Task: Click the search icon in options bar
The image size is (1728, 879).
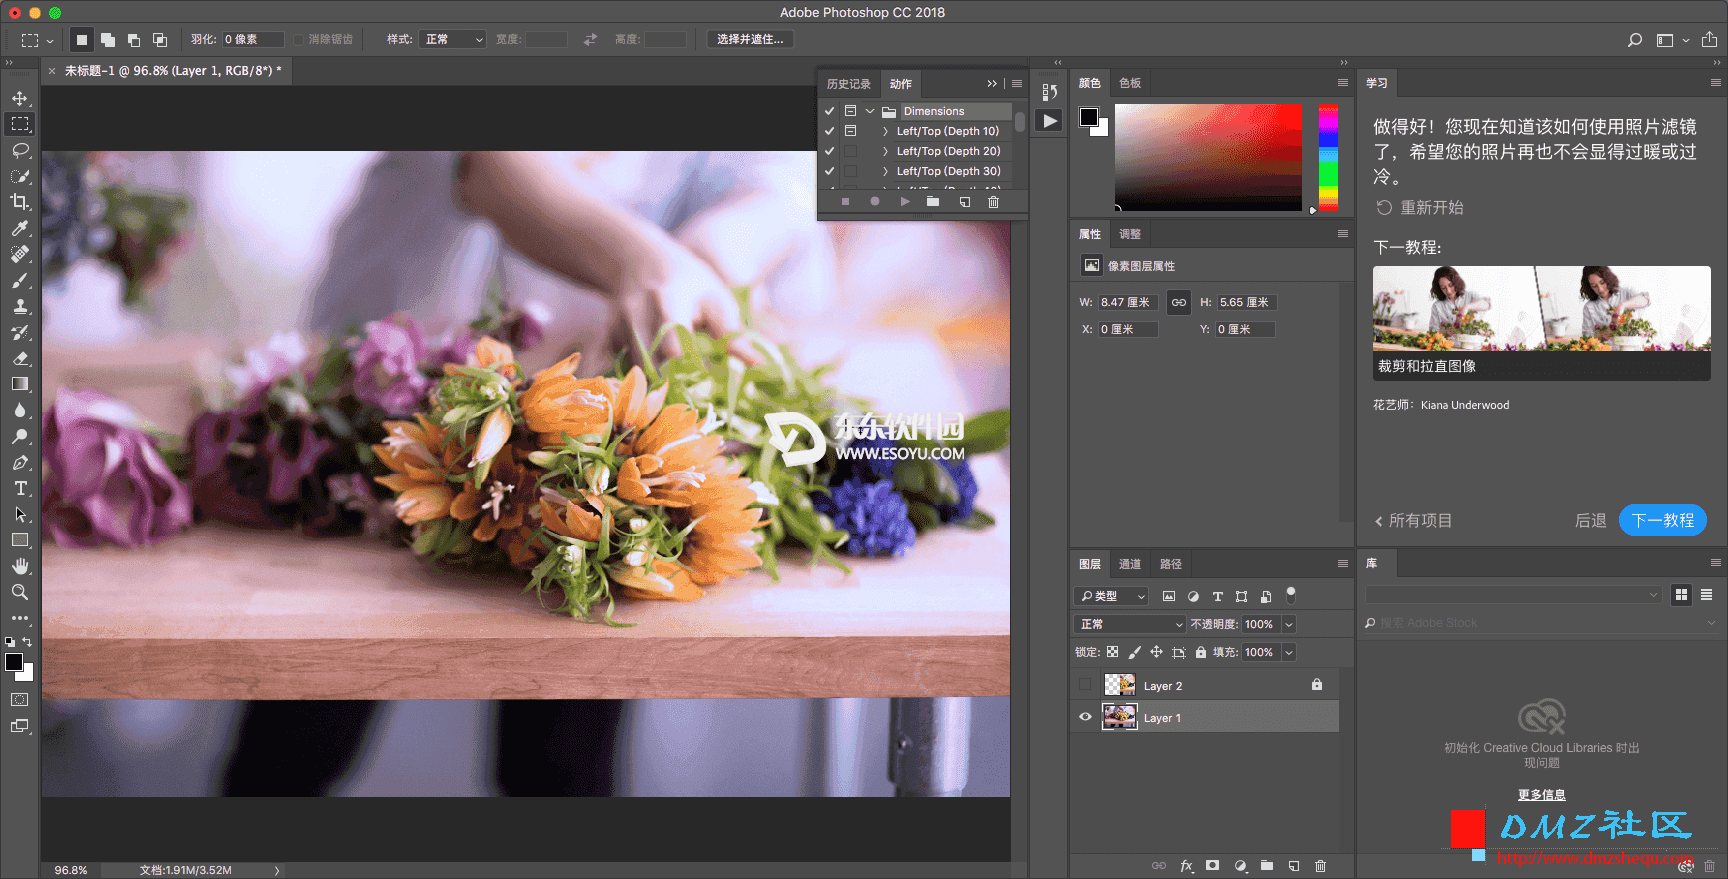Action: [x=1635, y=40]
